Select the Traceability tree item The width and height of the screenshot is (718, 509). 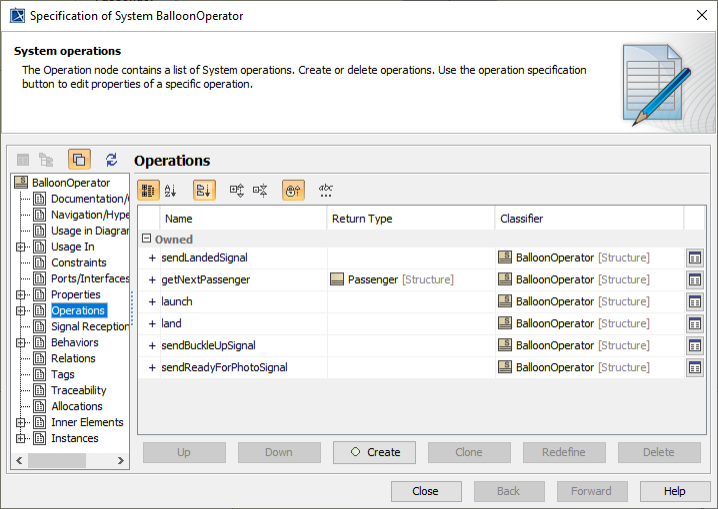point(79,390)
